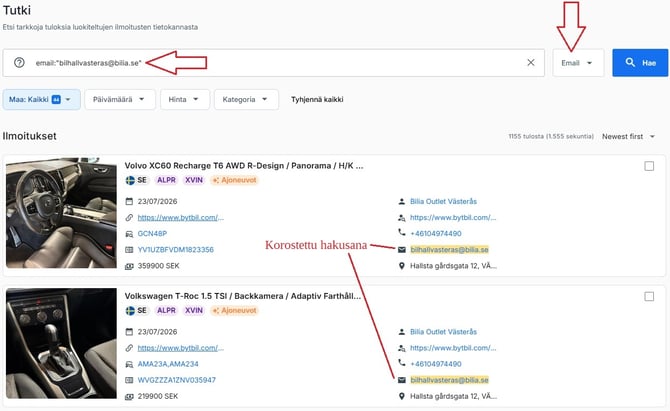Image resolution: width=670 pixels, height=411 pixels.
Task: Click the XVIN tag on Volkswagen listing
Action: point(194,311)
